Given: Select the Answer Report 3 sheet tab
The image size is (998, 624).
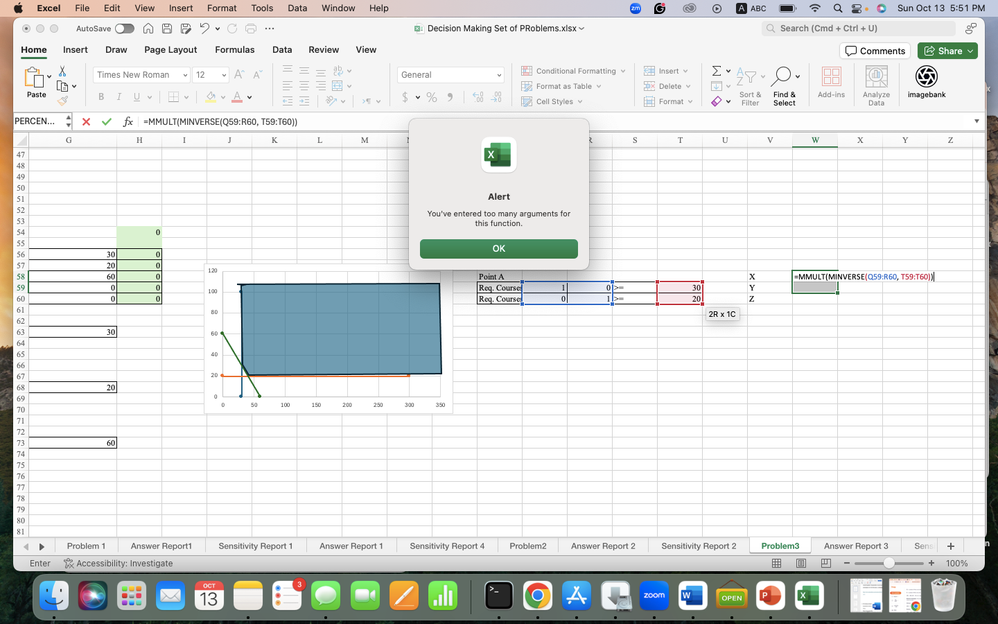Looking at the screenshot, I should (855, 546).
